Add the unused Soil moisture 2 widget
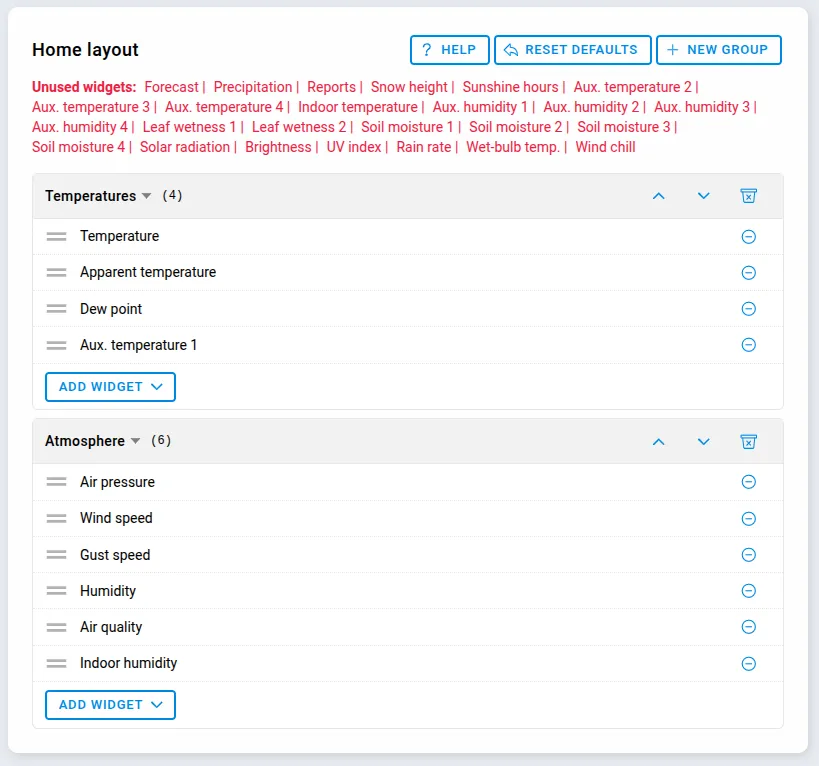Screen dimensions: 819x766 [x=516, y=127]
